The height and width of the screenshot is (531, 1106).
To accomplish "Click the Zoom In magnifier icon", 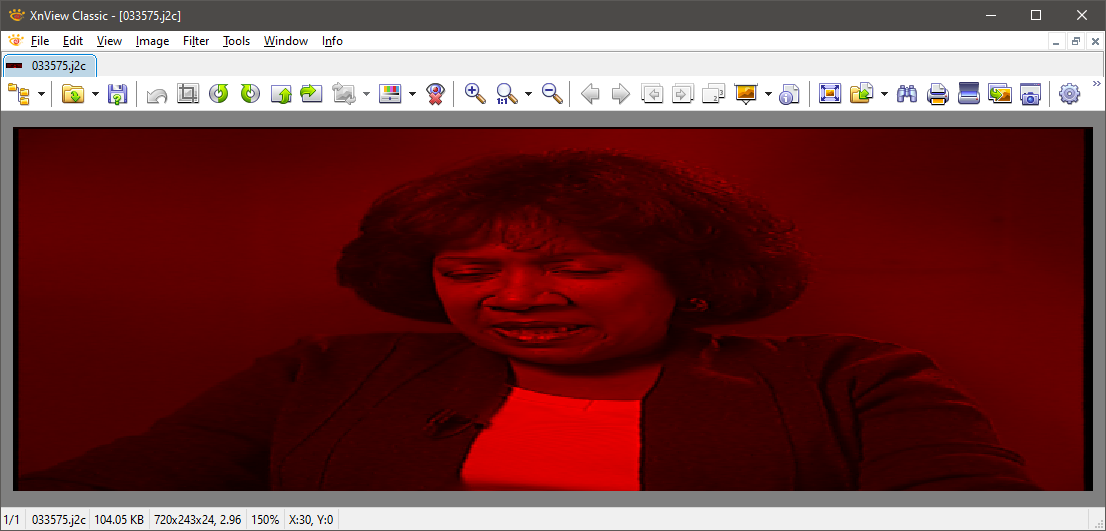I will pos(475,94).
